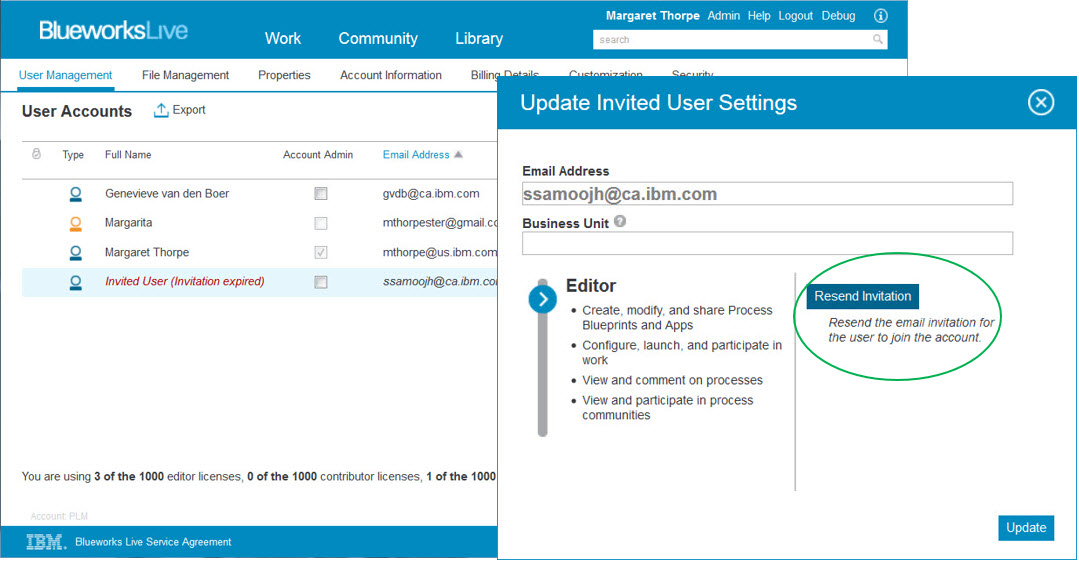
Task: Click the Export upload icon
Action: click(x=160, y=110)
